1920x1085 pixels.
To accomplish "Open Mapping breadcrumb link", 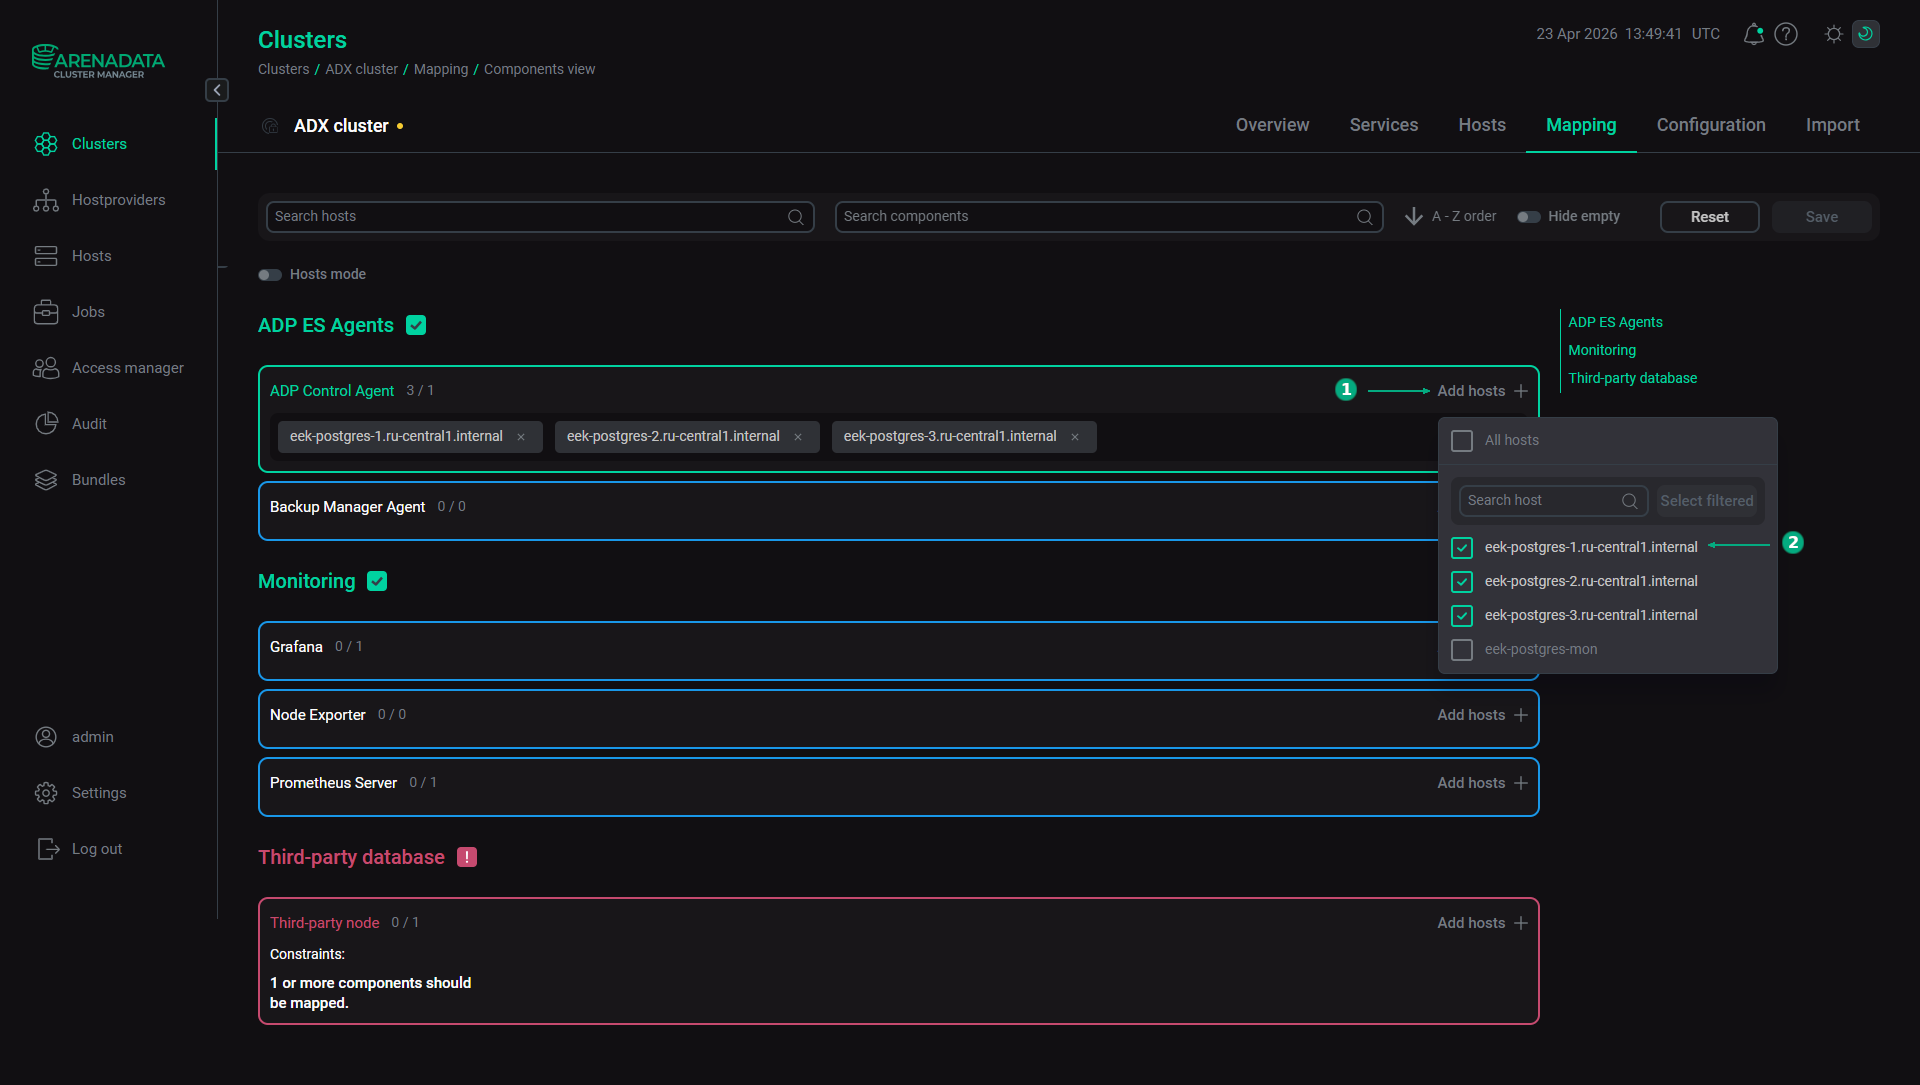I will click(441, 69).
